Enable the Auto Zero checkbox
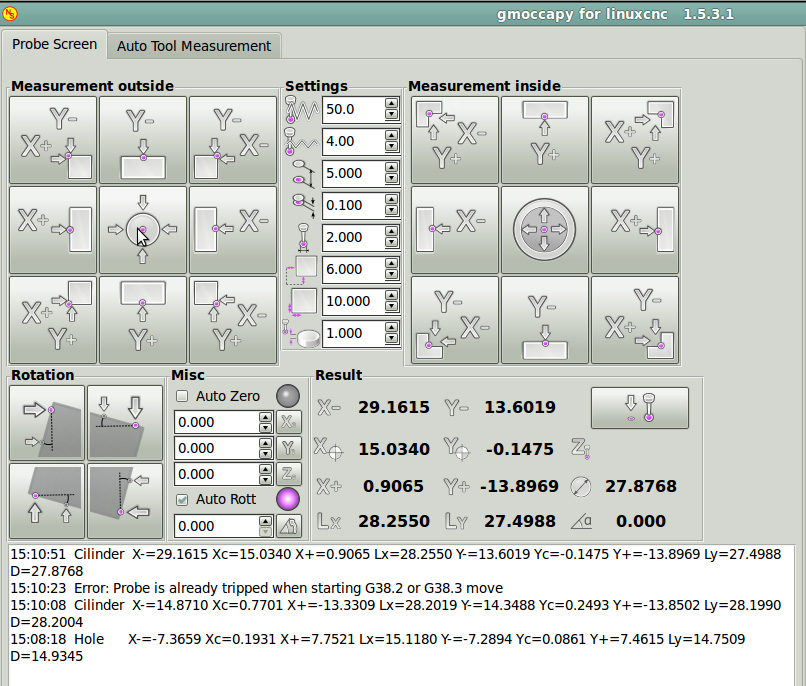This screenshot has width=806, height=686. tap(182, 396)
